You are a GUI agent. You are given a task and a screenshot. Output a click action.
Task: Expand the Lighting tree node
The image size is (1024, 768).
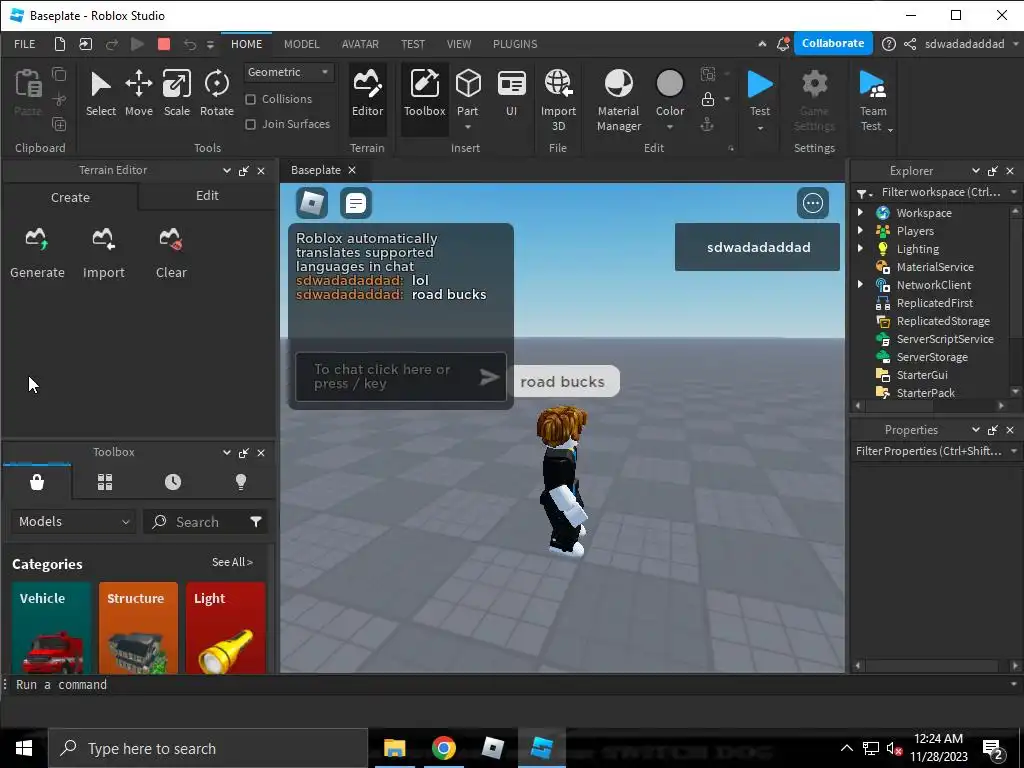point(860,248)
